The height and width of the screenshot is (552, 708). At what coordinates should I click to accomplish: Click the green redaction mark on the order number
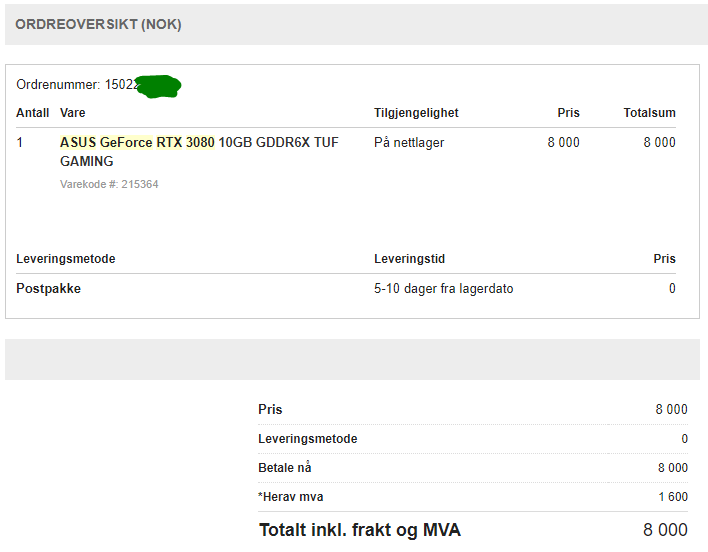coord(158,86)
